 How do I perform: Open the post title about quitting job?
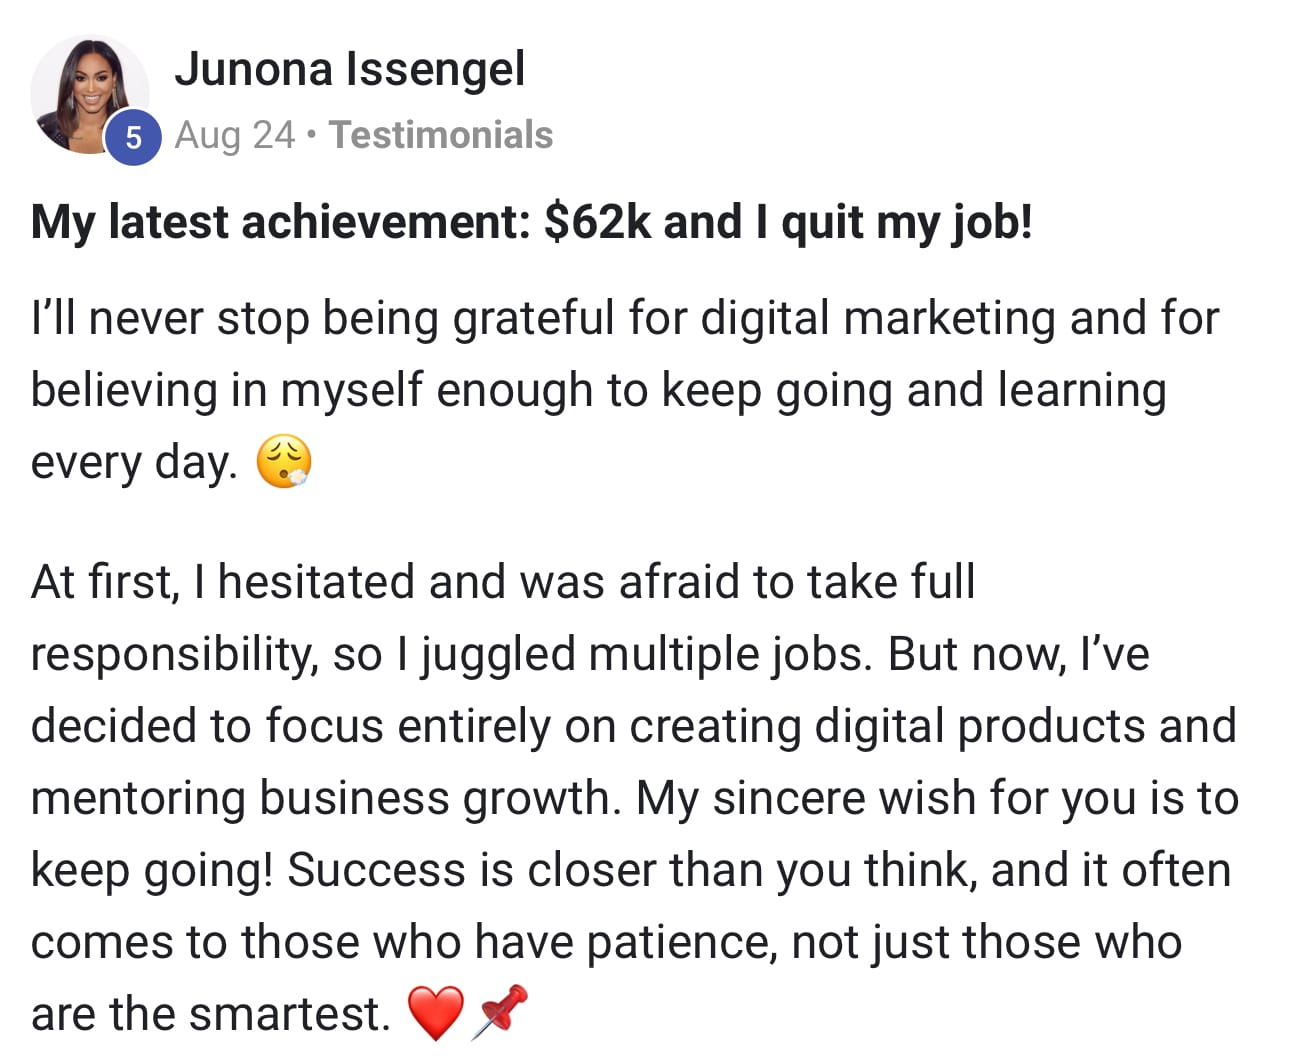[531, 222]
